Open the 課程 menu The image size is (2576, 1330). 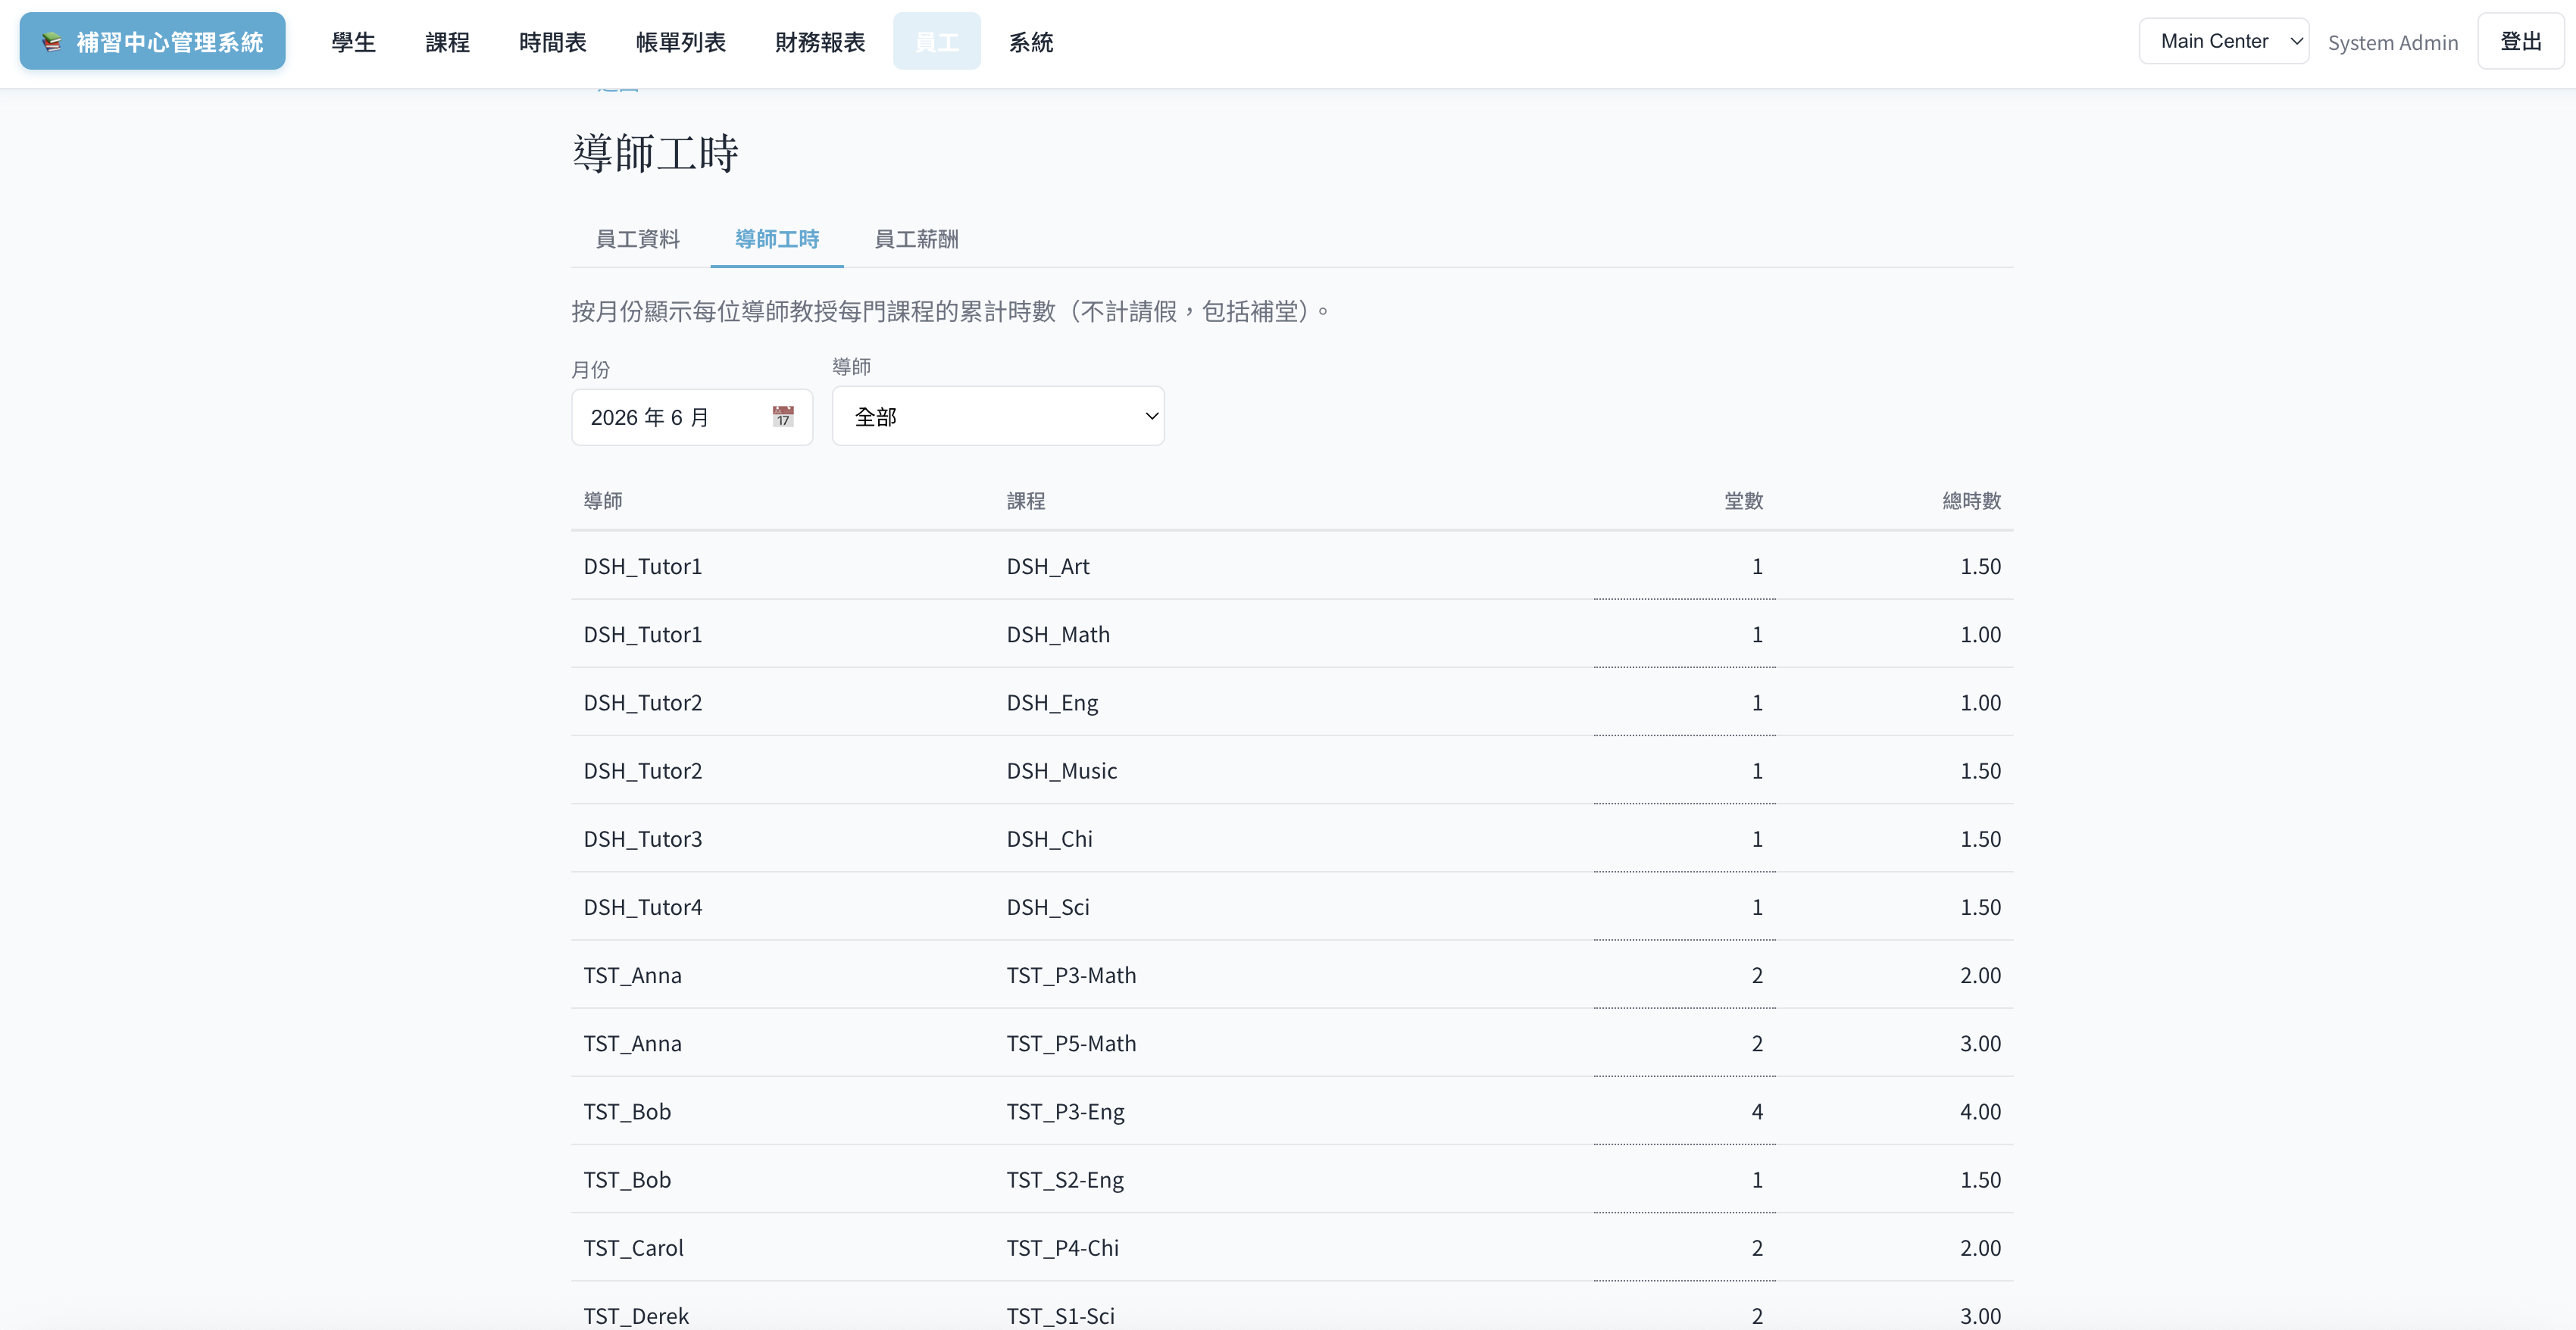pyautogui.click(x=447, y=42)
